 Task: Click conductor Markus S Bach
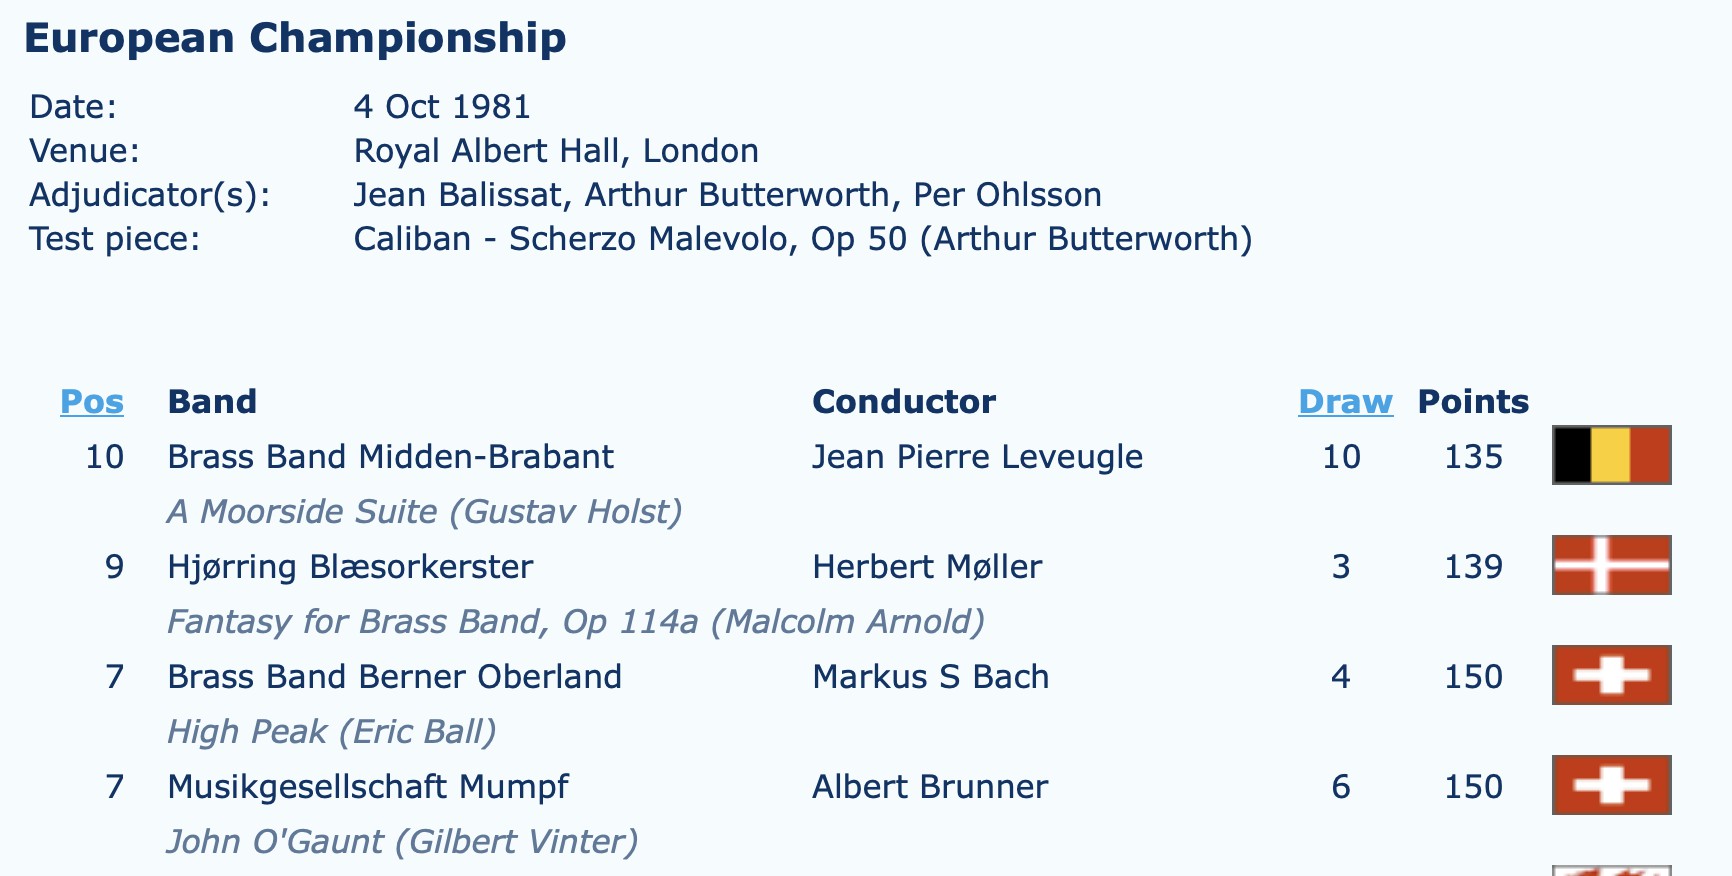tap(930, 677)
